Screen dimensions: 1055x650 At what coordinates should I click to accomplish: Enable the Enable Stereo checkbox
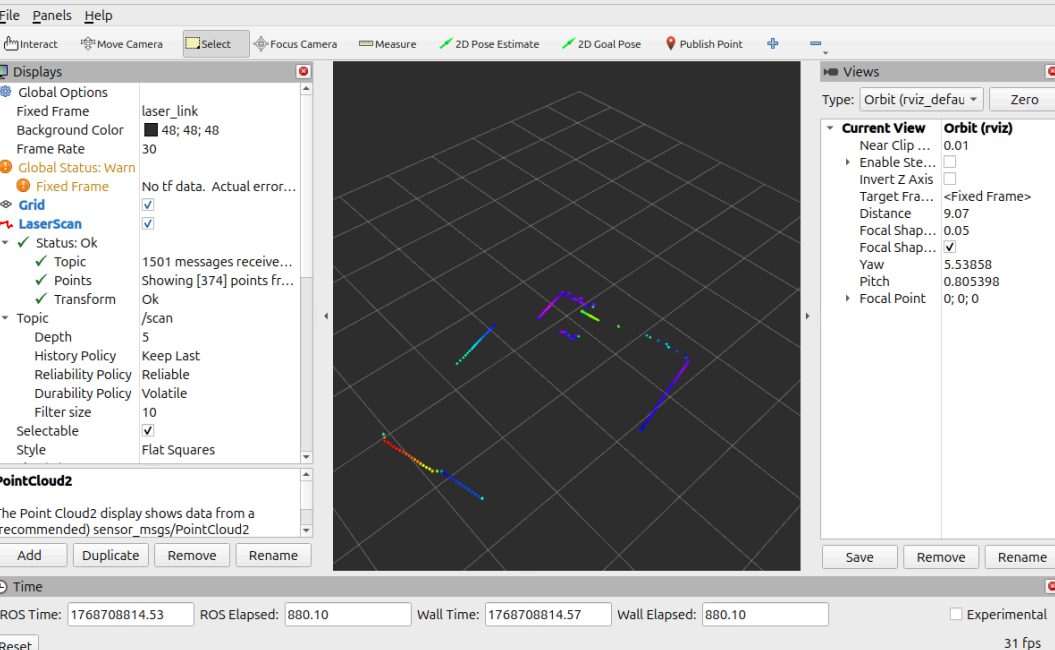(x=949, y=162)
